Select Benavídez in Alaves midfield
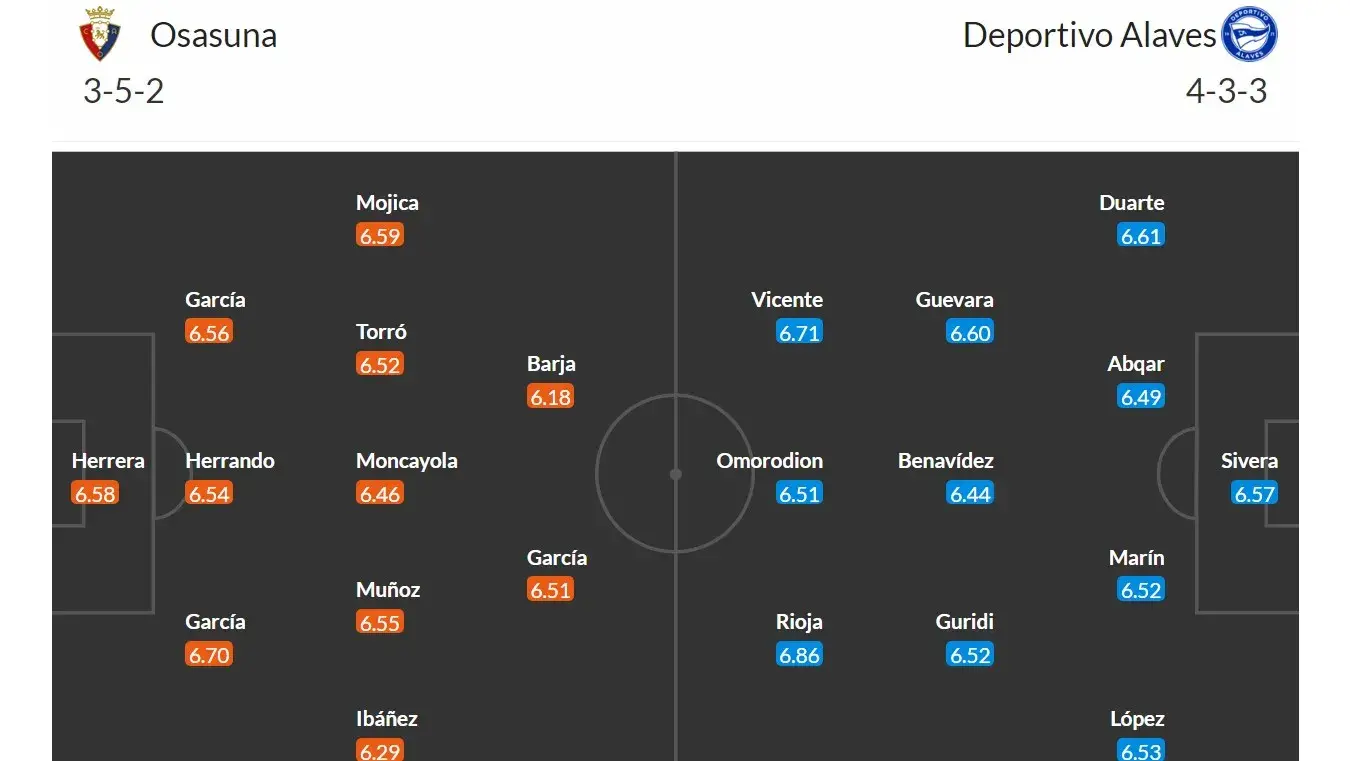The height and width of the screenshot is (761, 1350). click(945, 461)
